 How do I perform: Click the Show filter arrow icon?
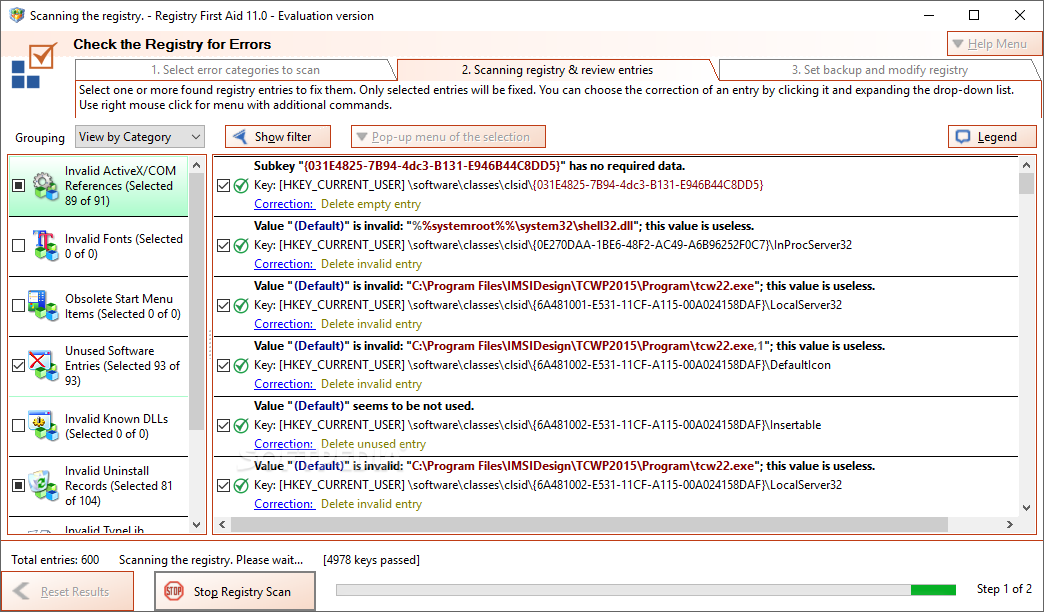[240, 137]
